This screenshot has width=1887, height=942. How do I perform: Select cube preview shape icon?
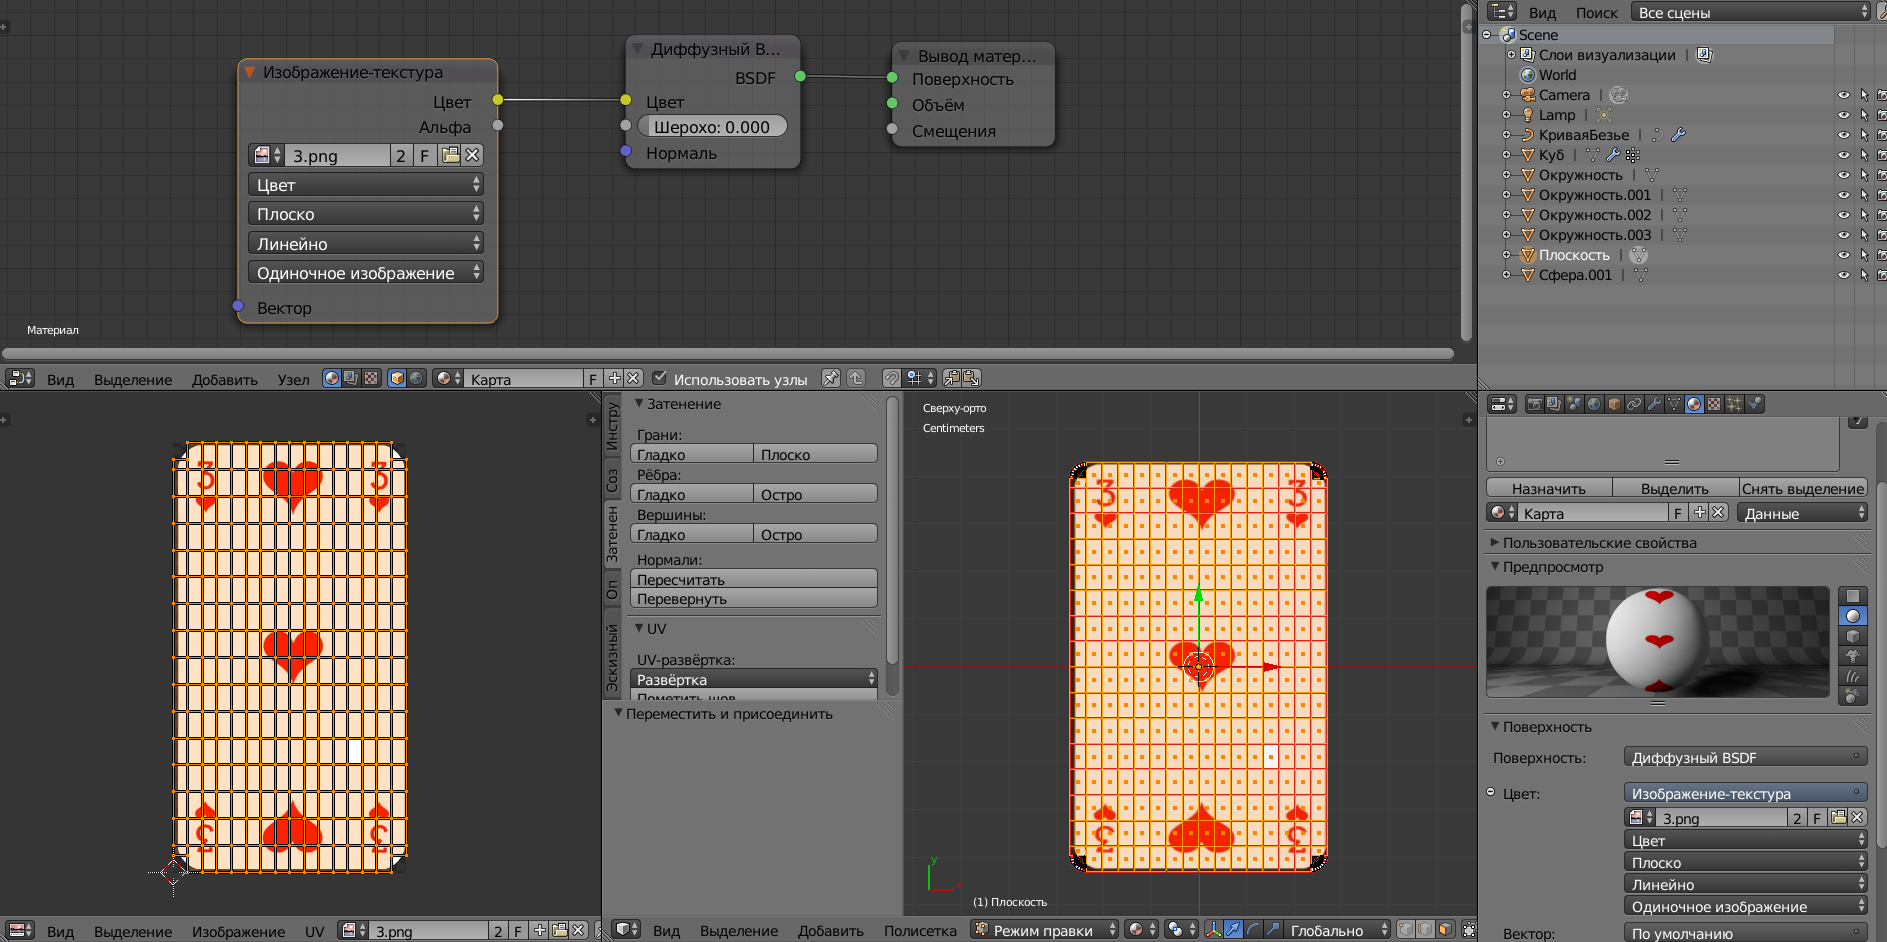(1853, 636)
